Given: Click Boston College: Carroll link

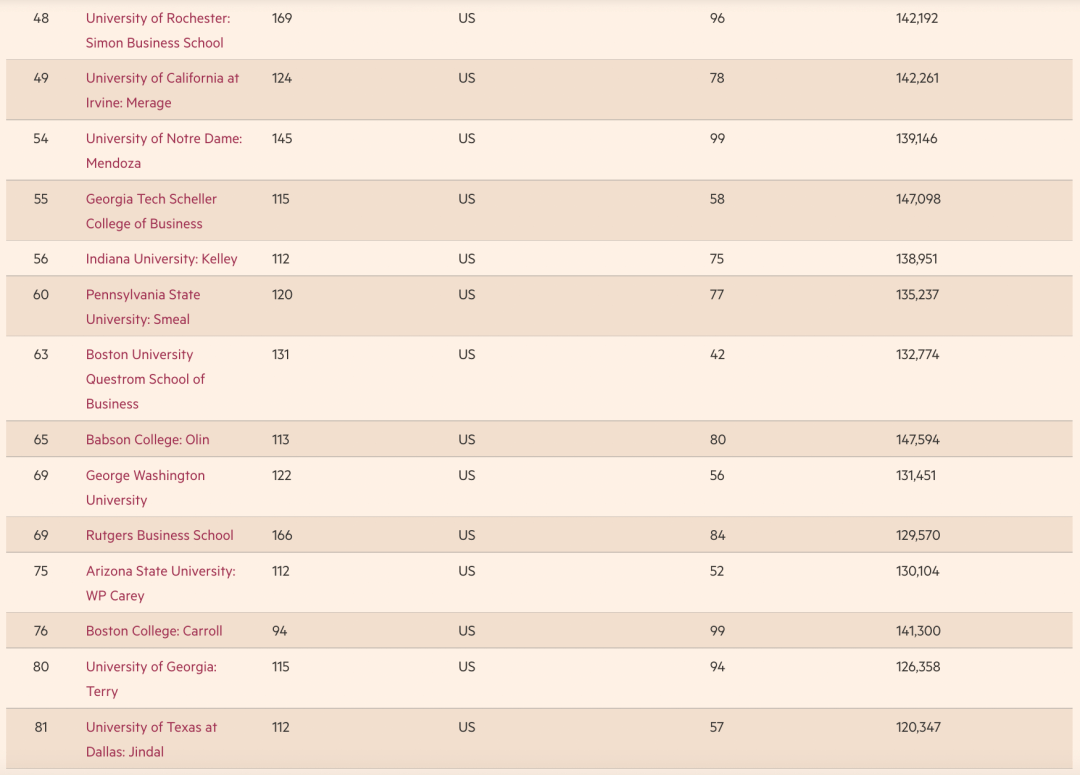Looking at the screenshot, I should (154, 631).
